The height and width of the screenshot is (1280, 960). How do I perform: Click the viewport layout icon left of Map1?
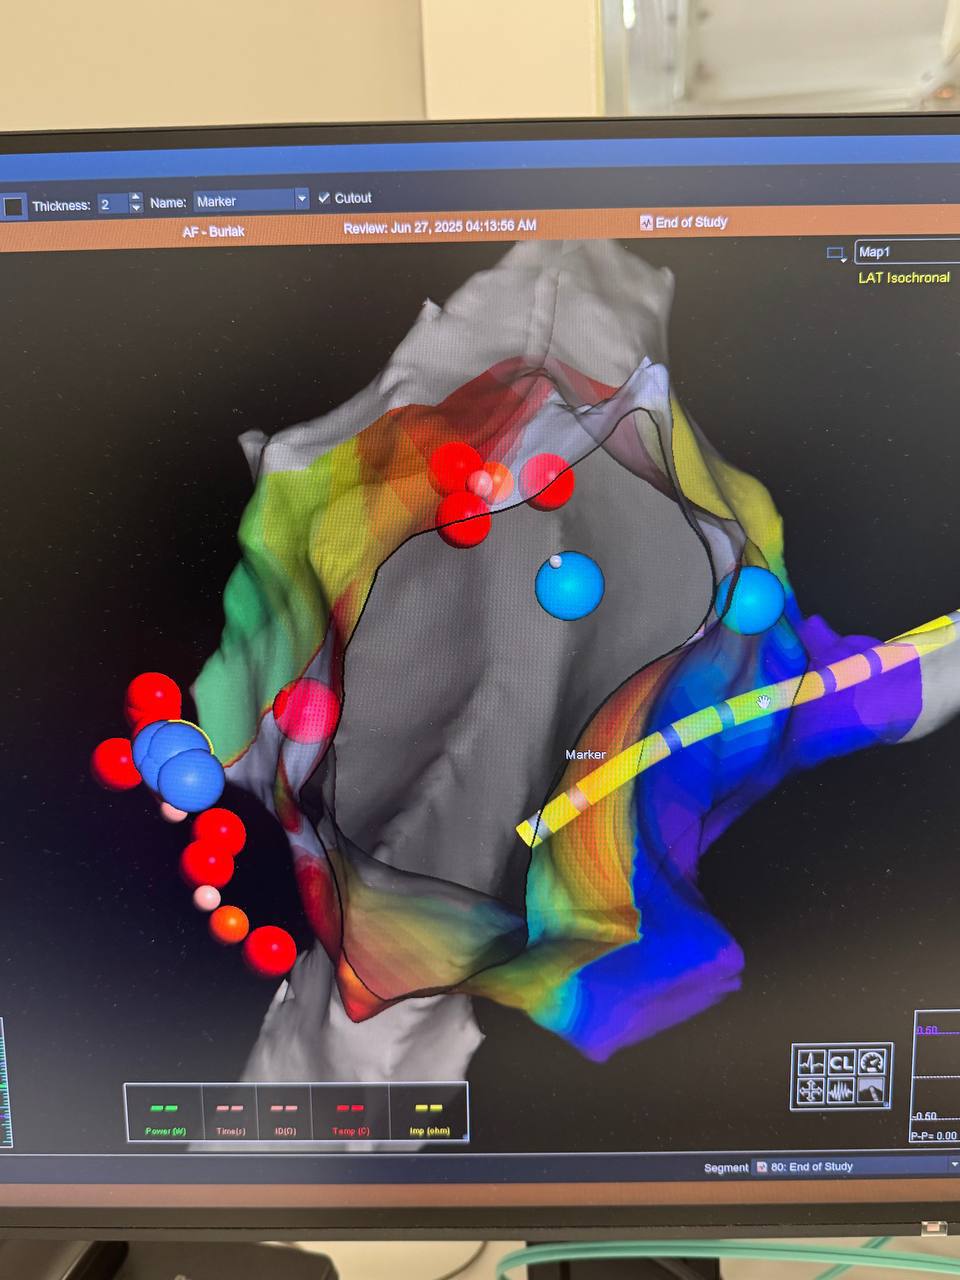(x=836, y=254)
